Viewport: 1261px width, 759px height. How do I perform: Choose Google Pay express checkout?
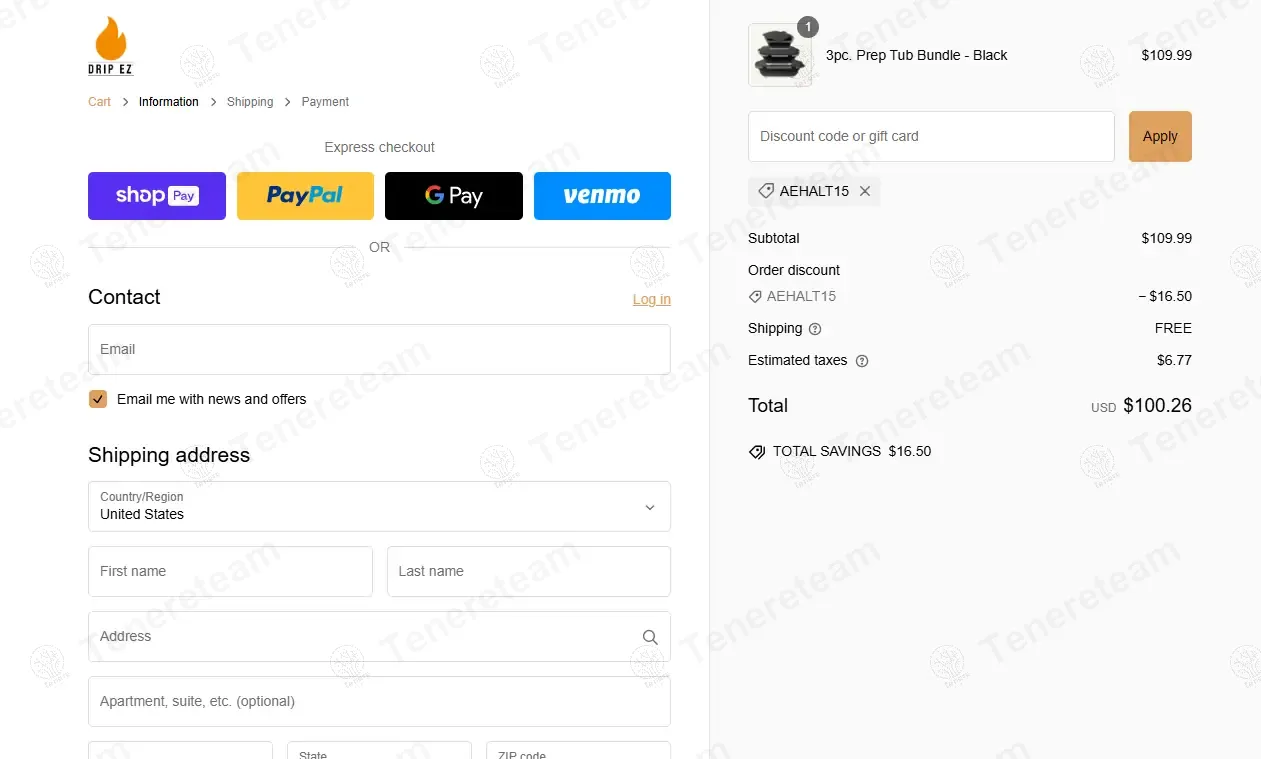click(x=454, y=196)
